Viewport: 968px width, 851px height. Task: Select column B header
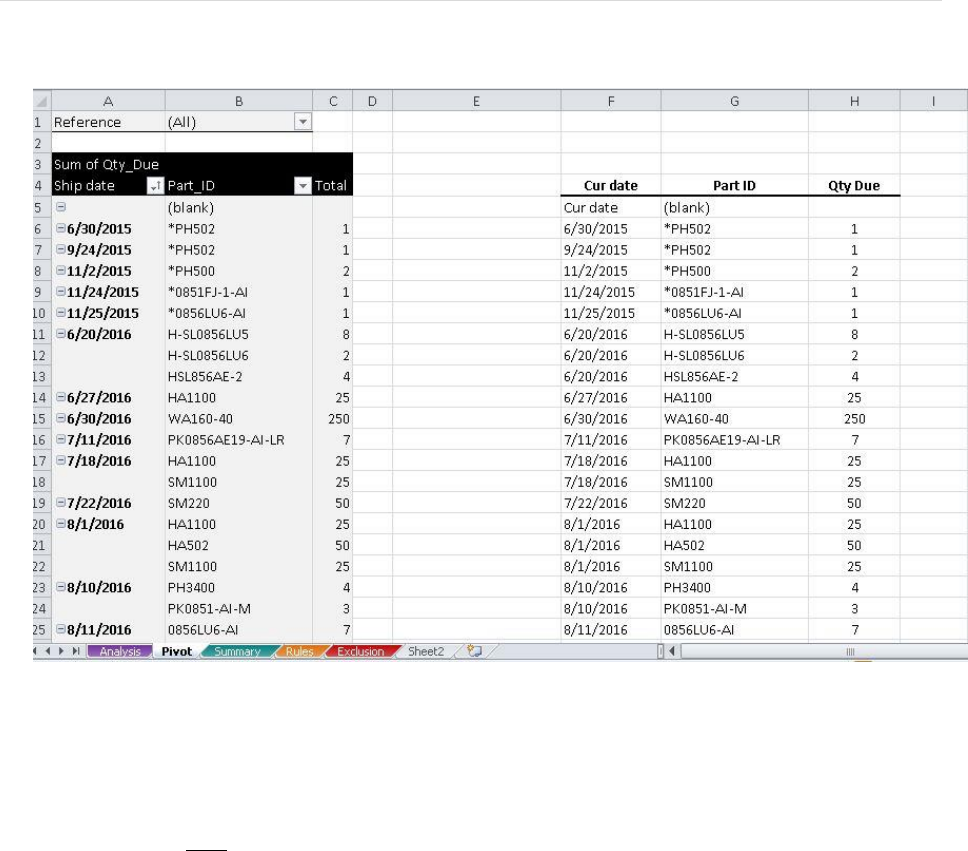238,101
